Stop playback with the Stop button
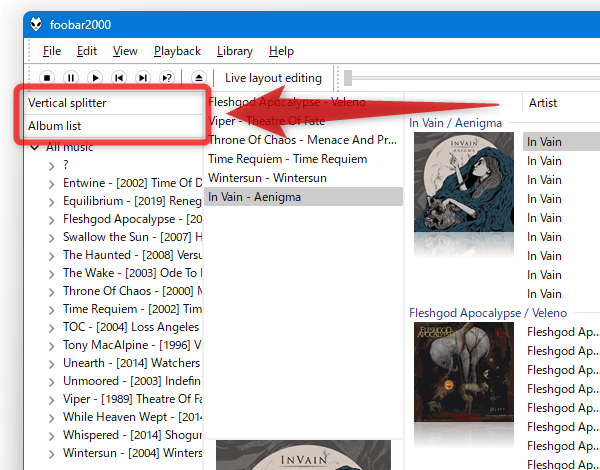 coord(47,78)
